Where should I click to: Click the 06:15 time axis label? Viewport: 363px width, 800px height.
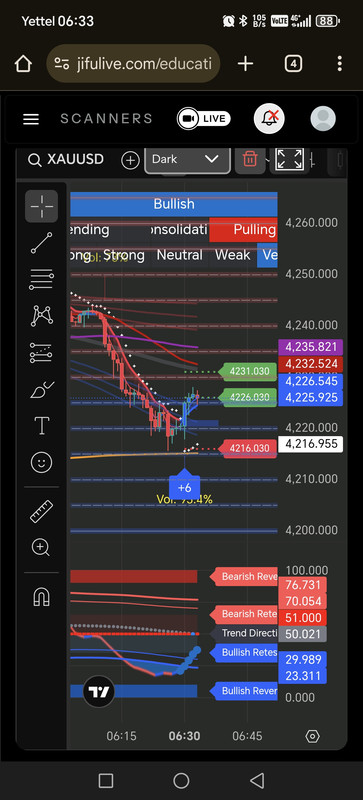click(122, 736)
